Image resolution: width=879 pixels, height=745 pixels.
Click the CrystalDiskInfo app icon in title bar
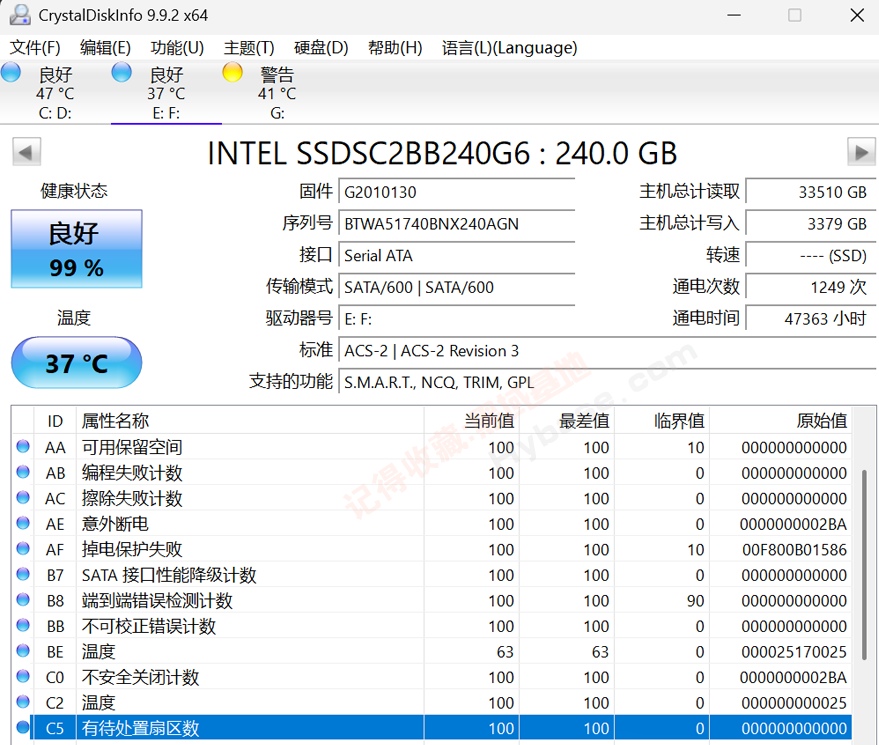20,15
